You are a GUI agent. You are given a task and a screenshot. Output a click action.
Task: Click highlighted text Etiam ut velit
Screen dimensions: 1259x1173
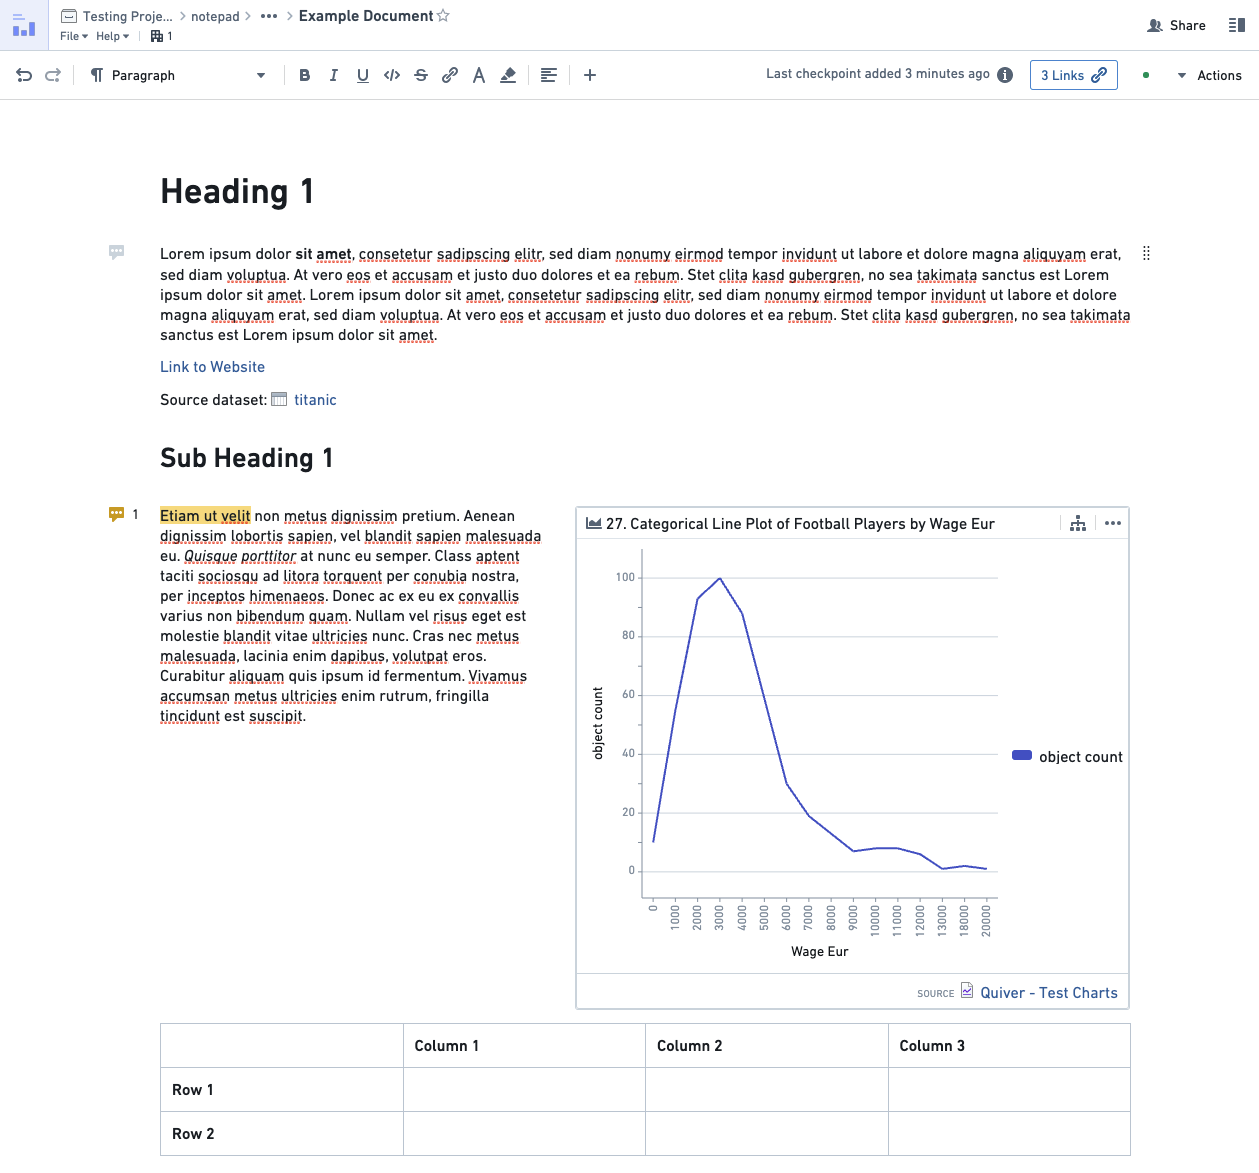click(x=205, y=516)
